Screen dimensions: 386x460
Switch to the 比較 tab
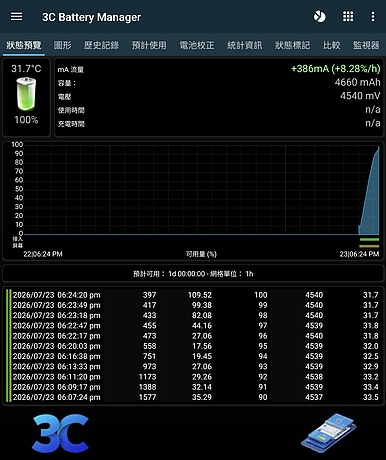[x=331, y=45]
